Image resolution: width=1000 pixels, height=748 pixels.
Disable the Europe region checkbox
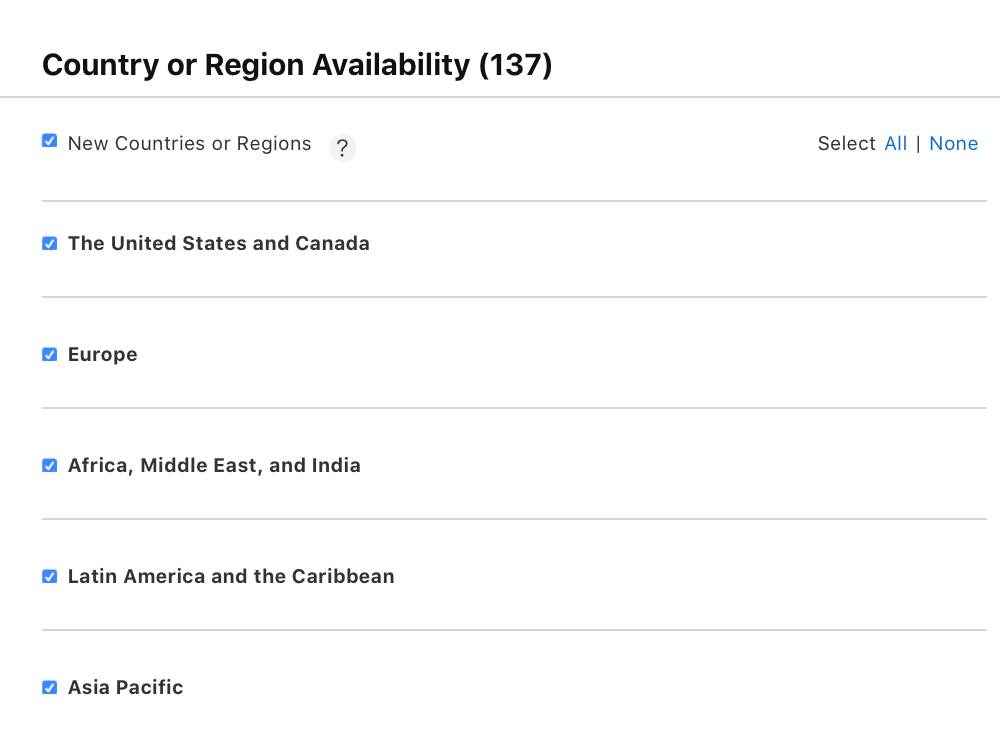[x=50, y=354]
